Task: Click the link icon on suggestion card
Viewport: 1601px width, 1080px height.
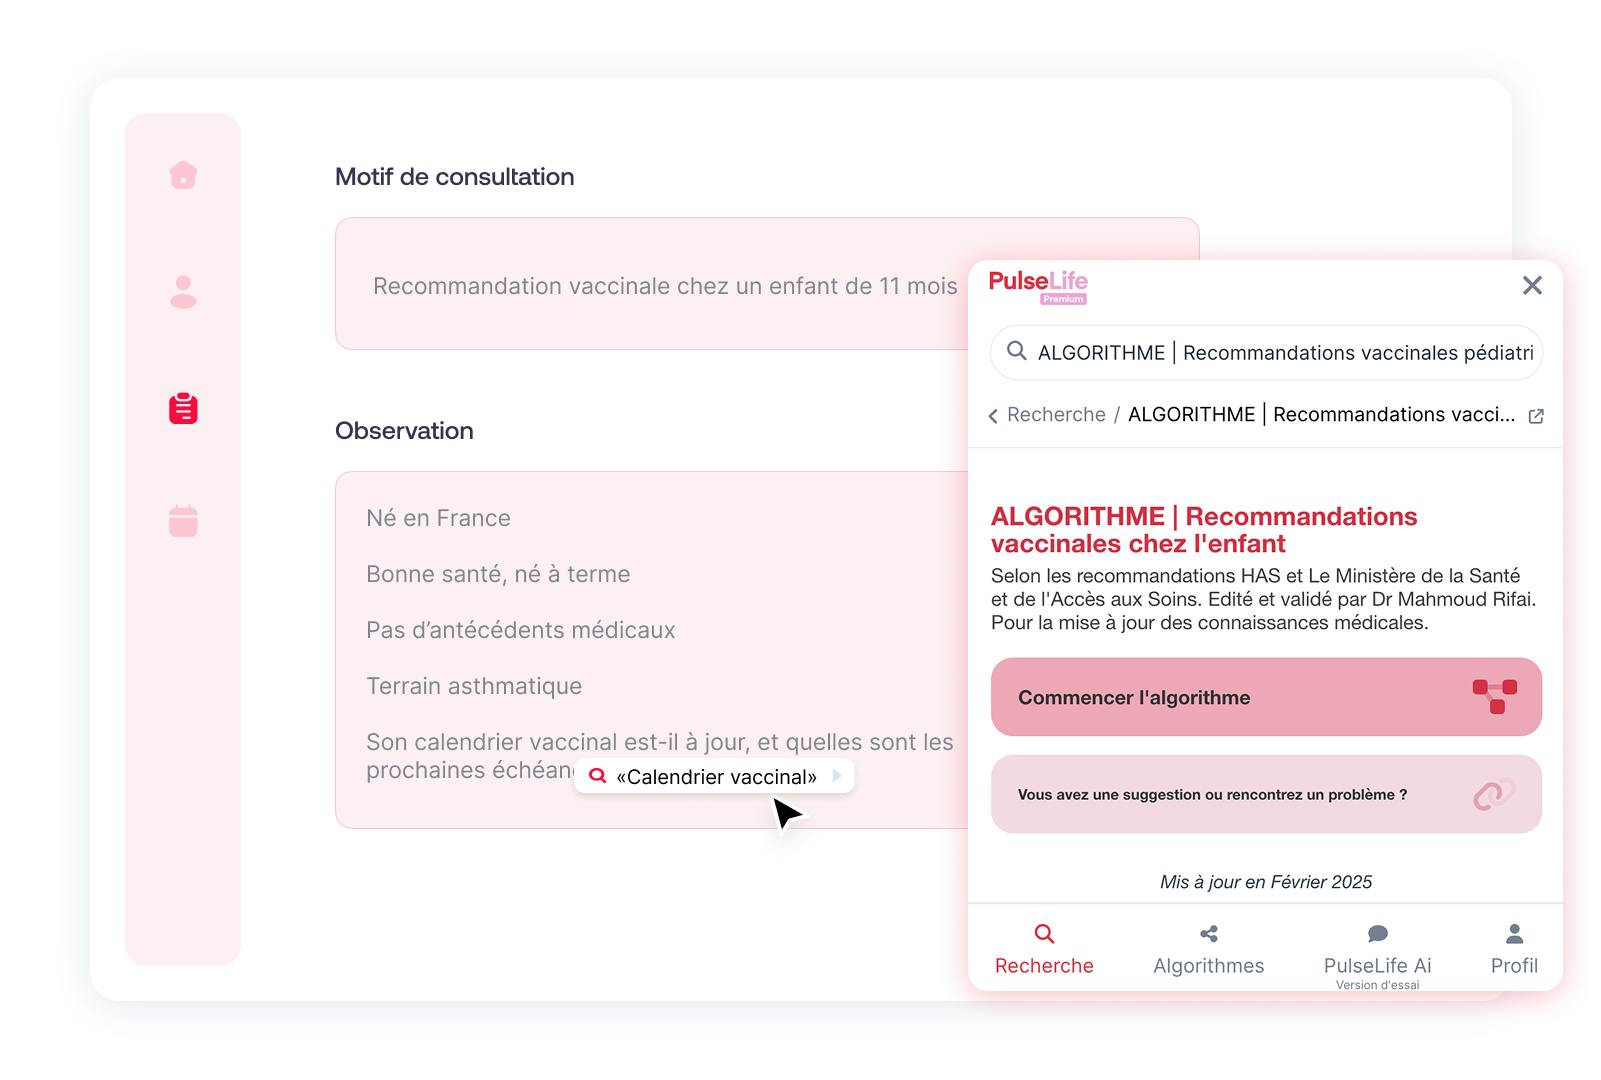Action: pos(1494,794)
